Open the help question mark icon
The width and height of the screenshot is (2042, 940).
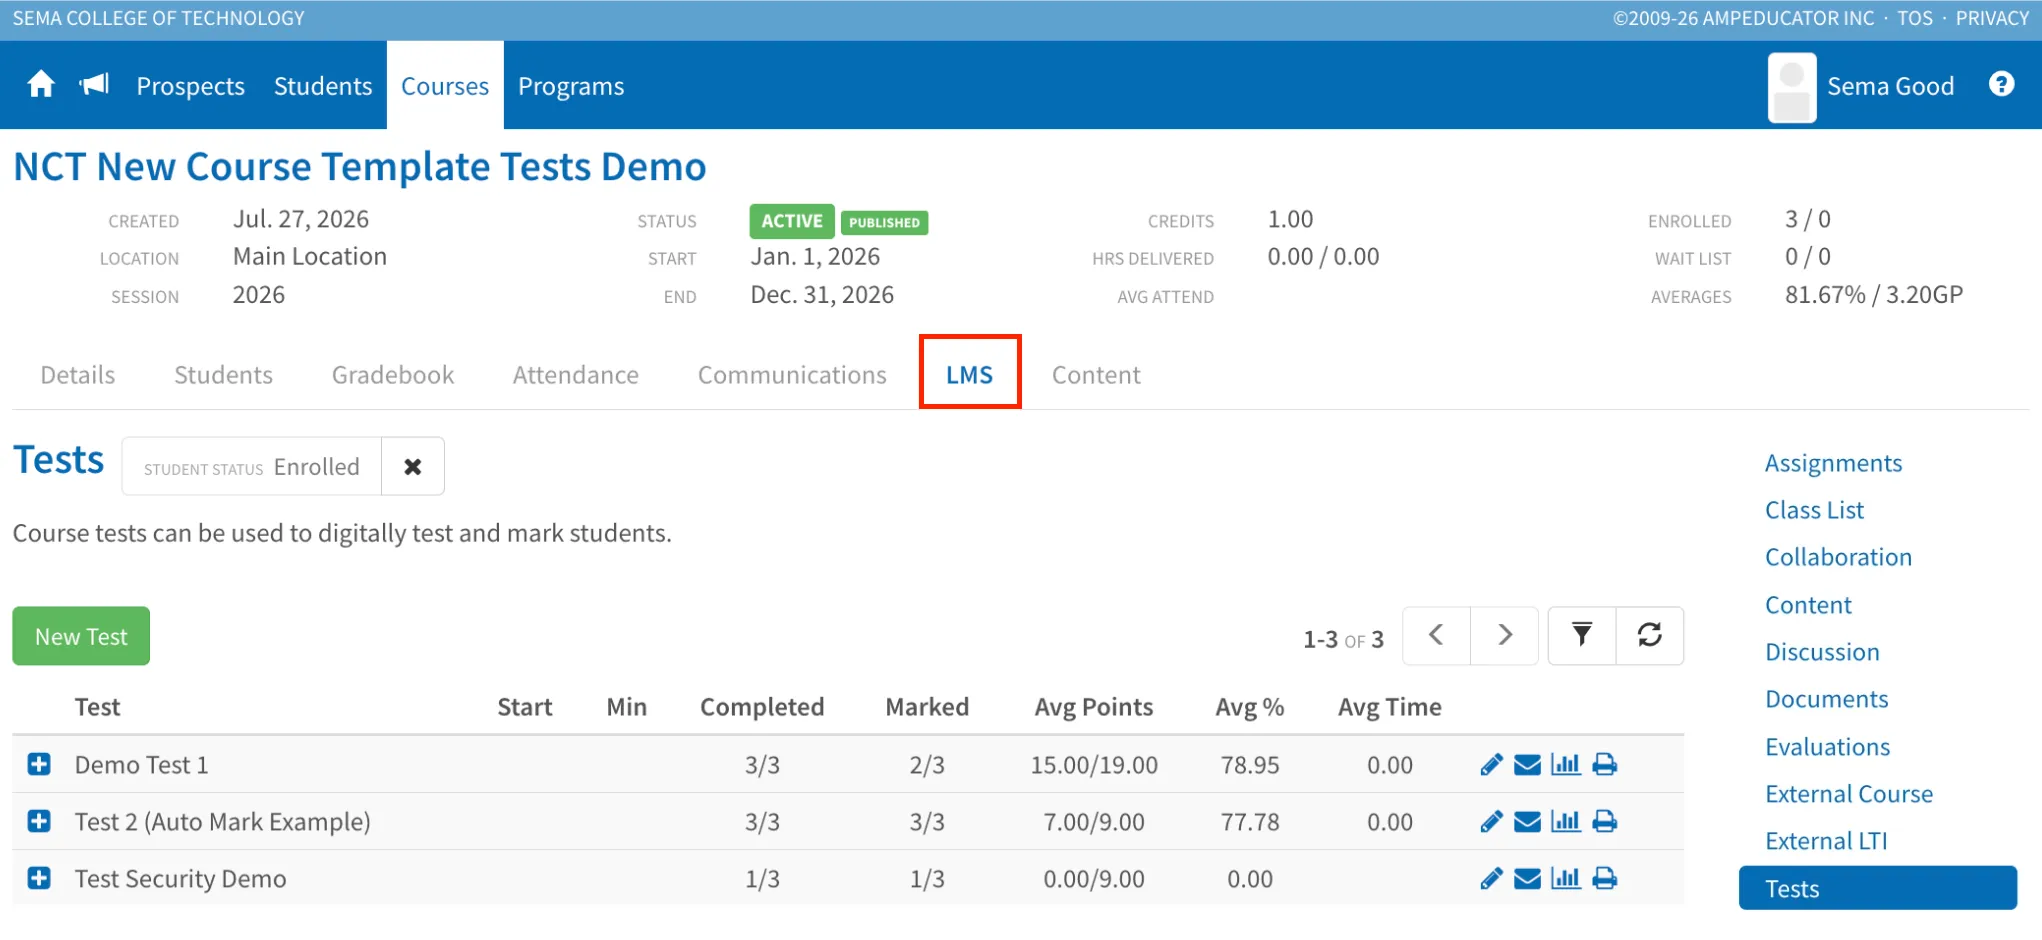[2001, 85]
